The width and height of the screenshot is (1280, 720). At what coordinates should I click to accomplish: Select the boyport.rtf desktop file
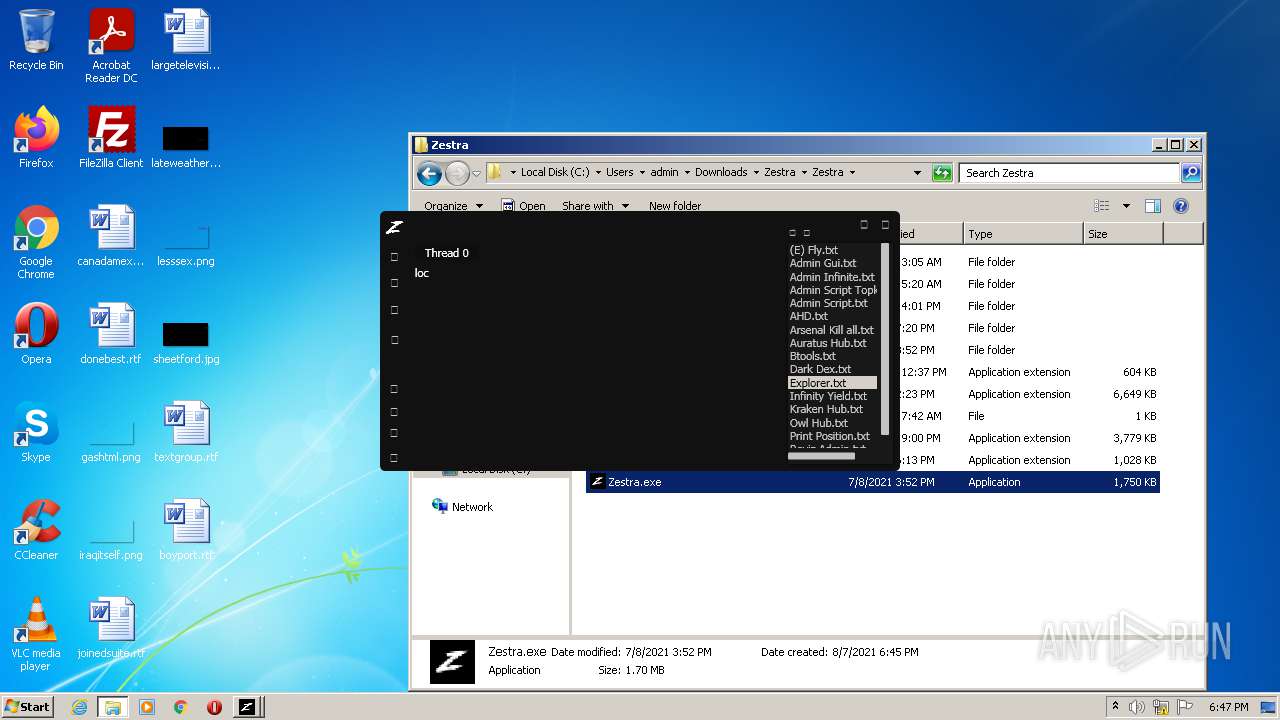186,529
